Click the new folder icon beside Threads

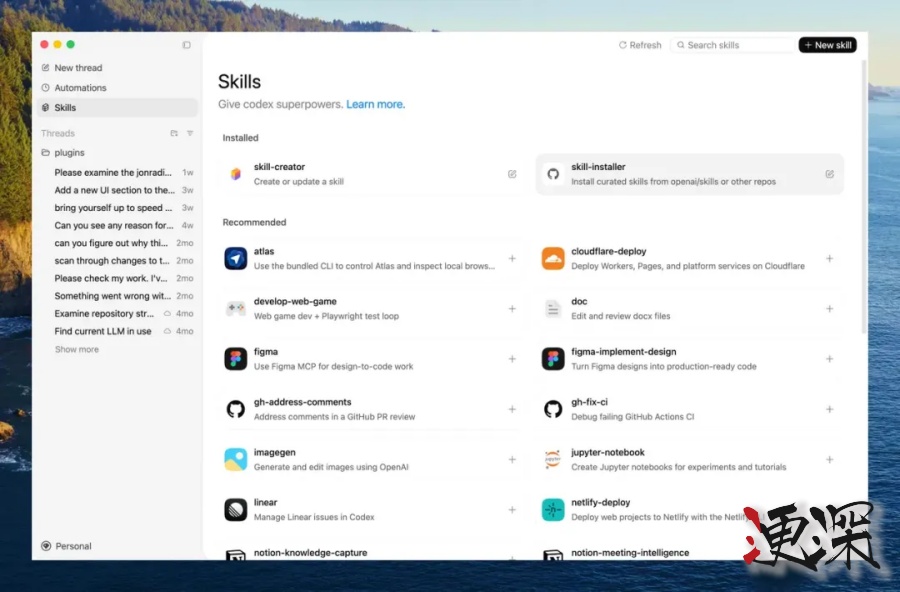(174, 133)
